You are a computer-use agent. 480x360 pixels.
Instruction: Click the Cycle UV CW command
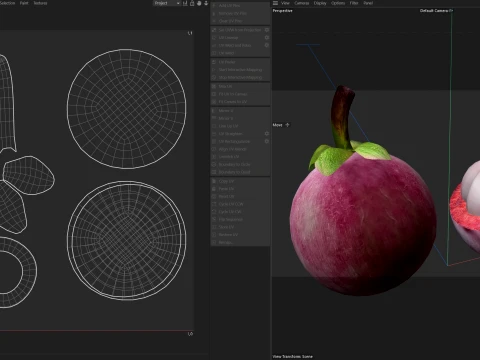230,212
